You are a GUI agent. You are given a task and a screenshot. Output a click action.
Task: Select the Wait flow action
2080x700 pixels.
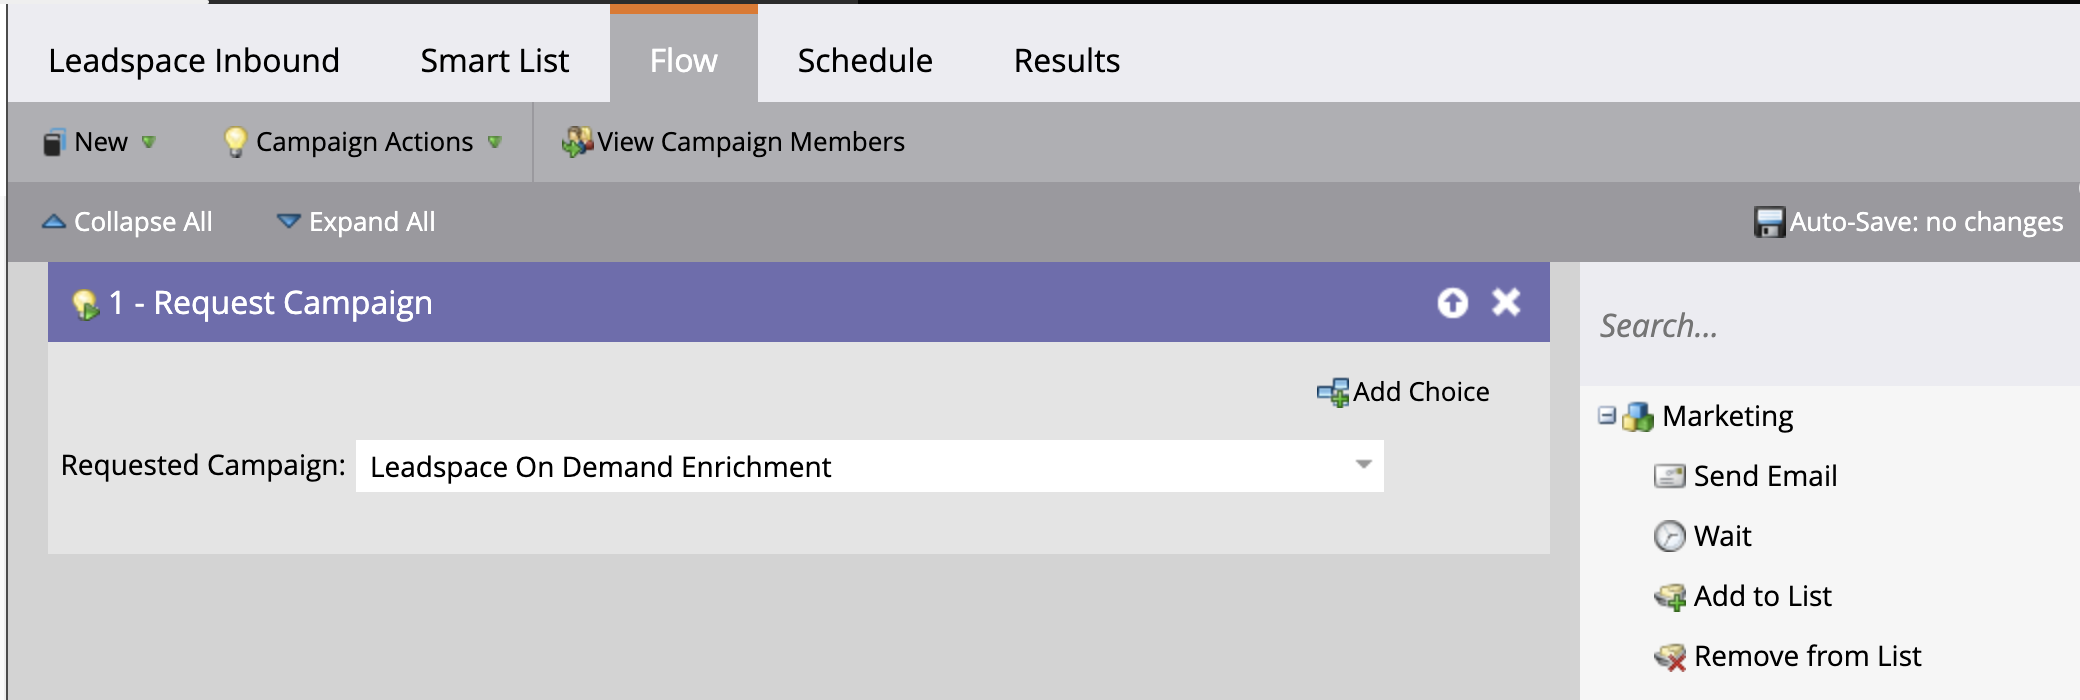(1703, 536)
